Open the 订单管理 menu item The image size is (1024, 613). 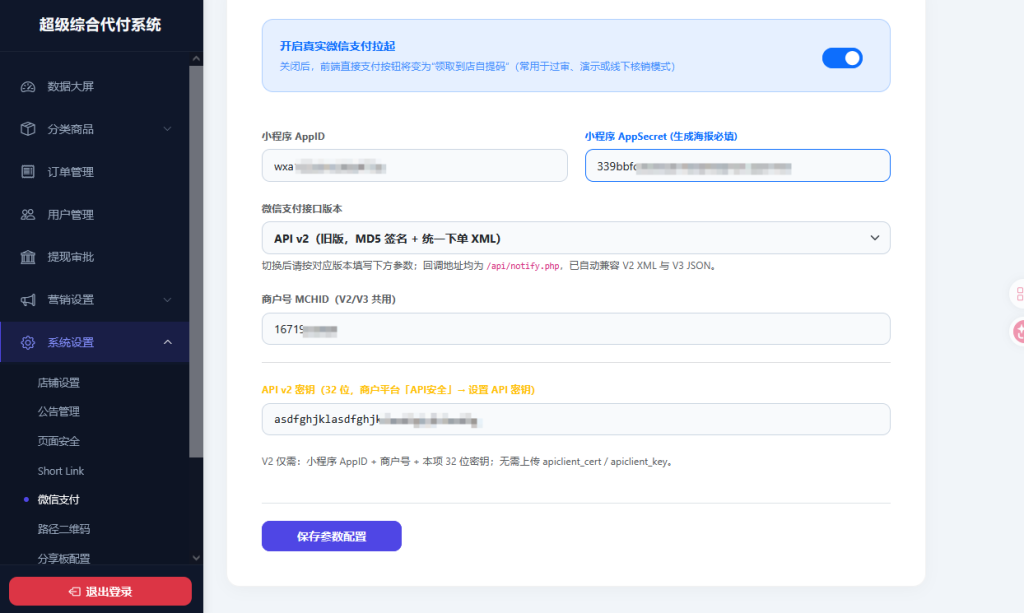(x=95, y=172)
